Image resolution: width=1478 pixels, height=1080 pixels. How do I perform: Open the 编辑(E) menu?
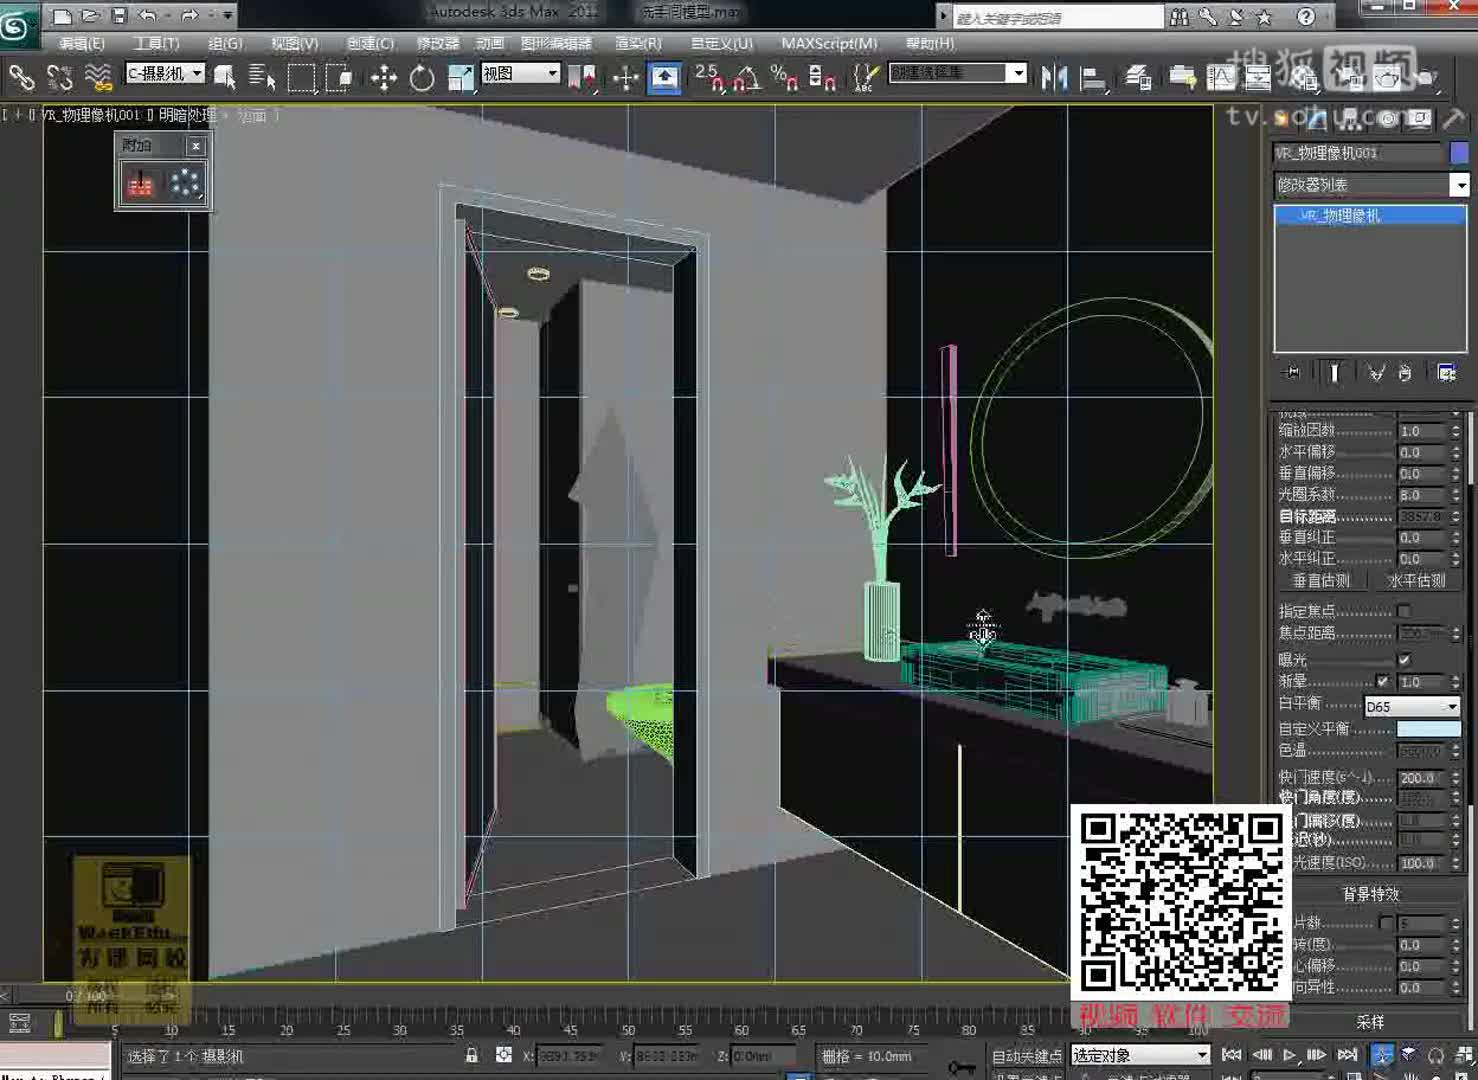click(81, 43)
